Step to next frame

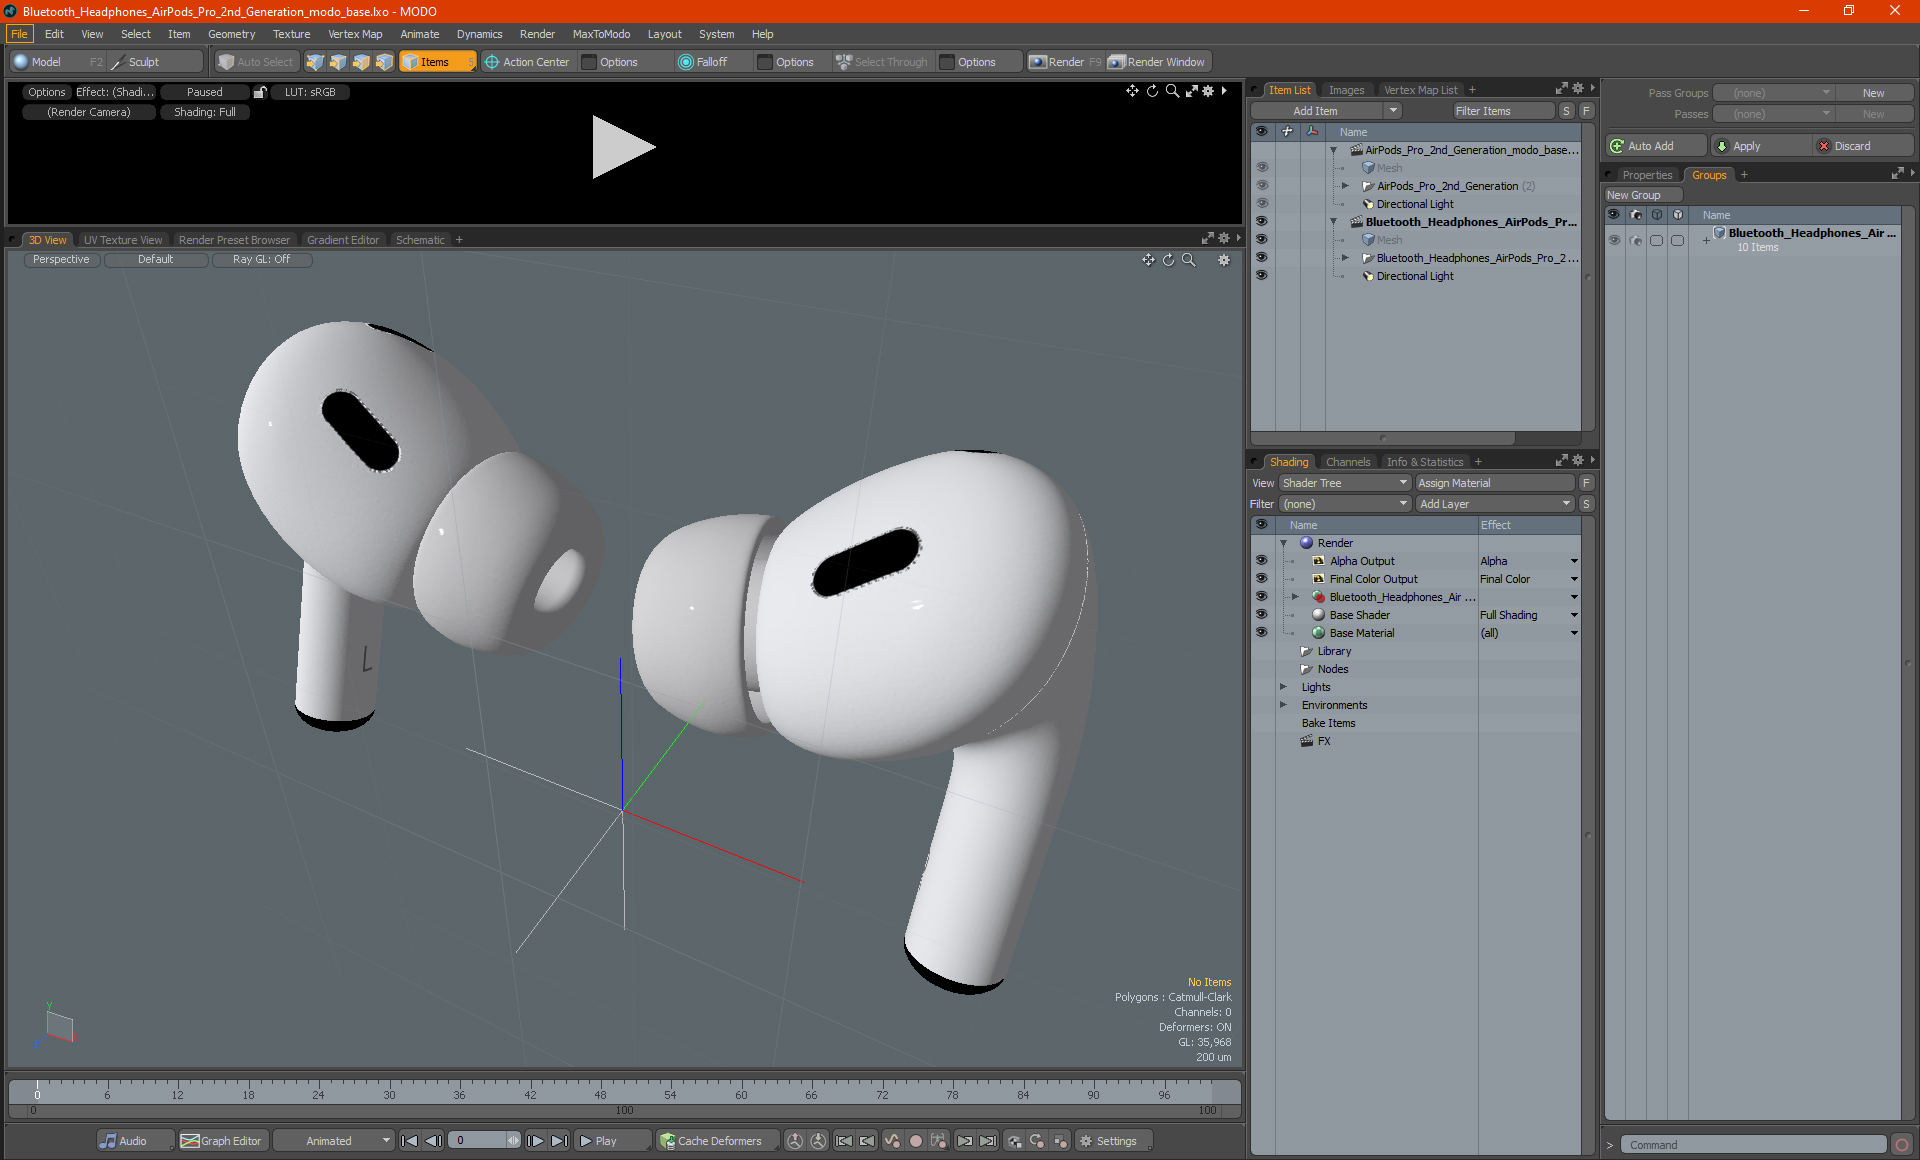coord(536,1141)
